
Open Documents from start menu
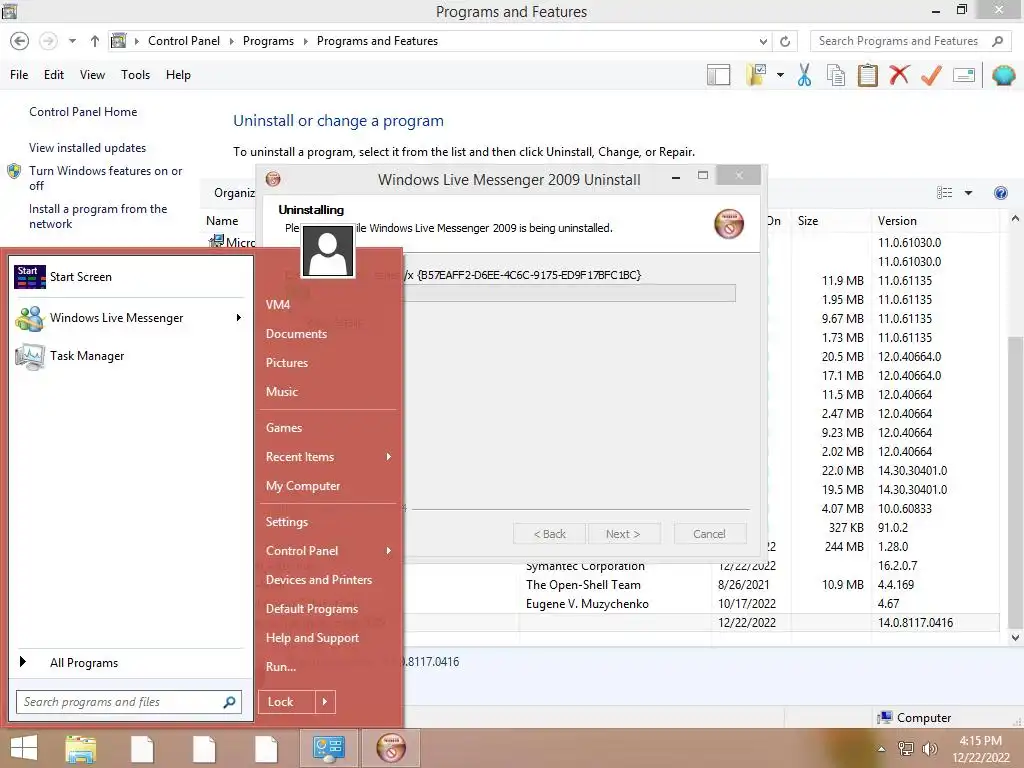coord(296,334)
